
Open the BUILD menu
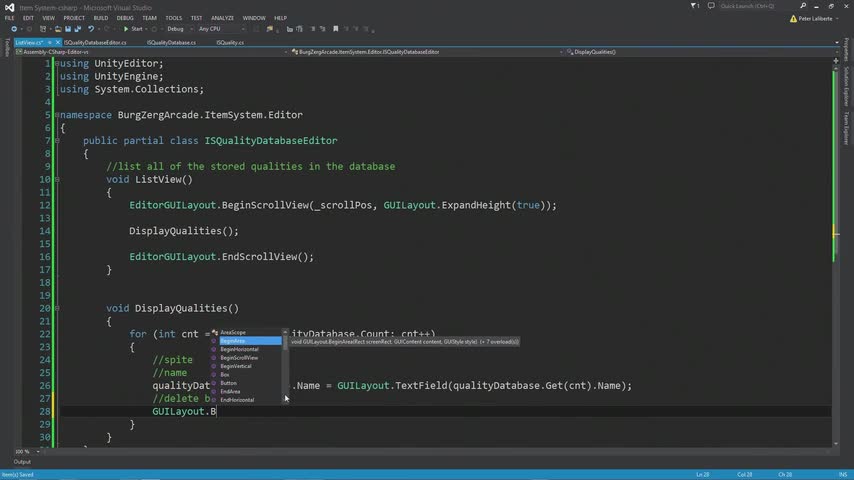click(101, 18)
